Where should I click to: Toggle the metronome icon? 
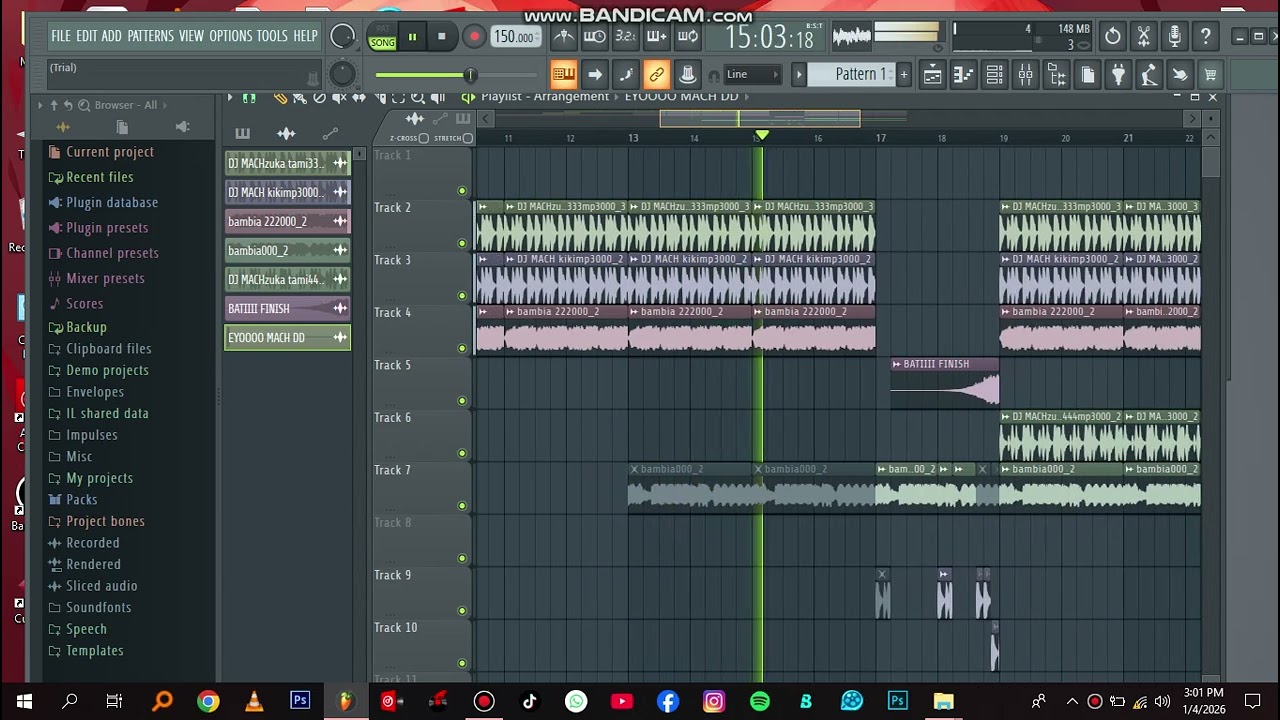(564, 37)
